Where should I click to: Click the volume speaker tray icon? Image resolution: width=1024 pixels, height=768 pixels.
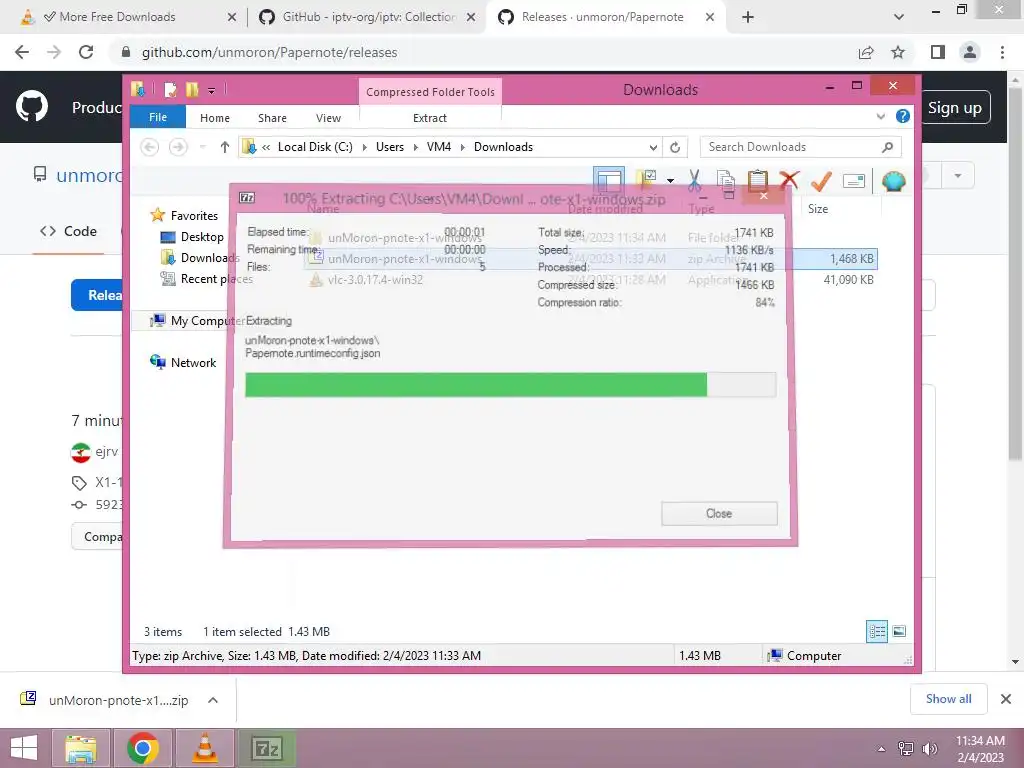pos(929,748)
